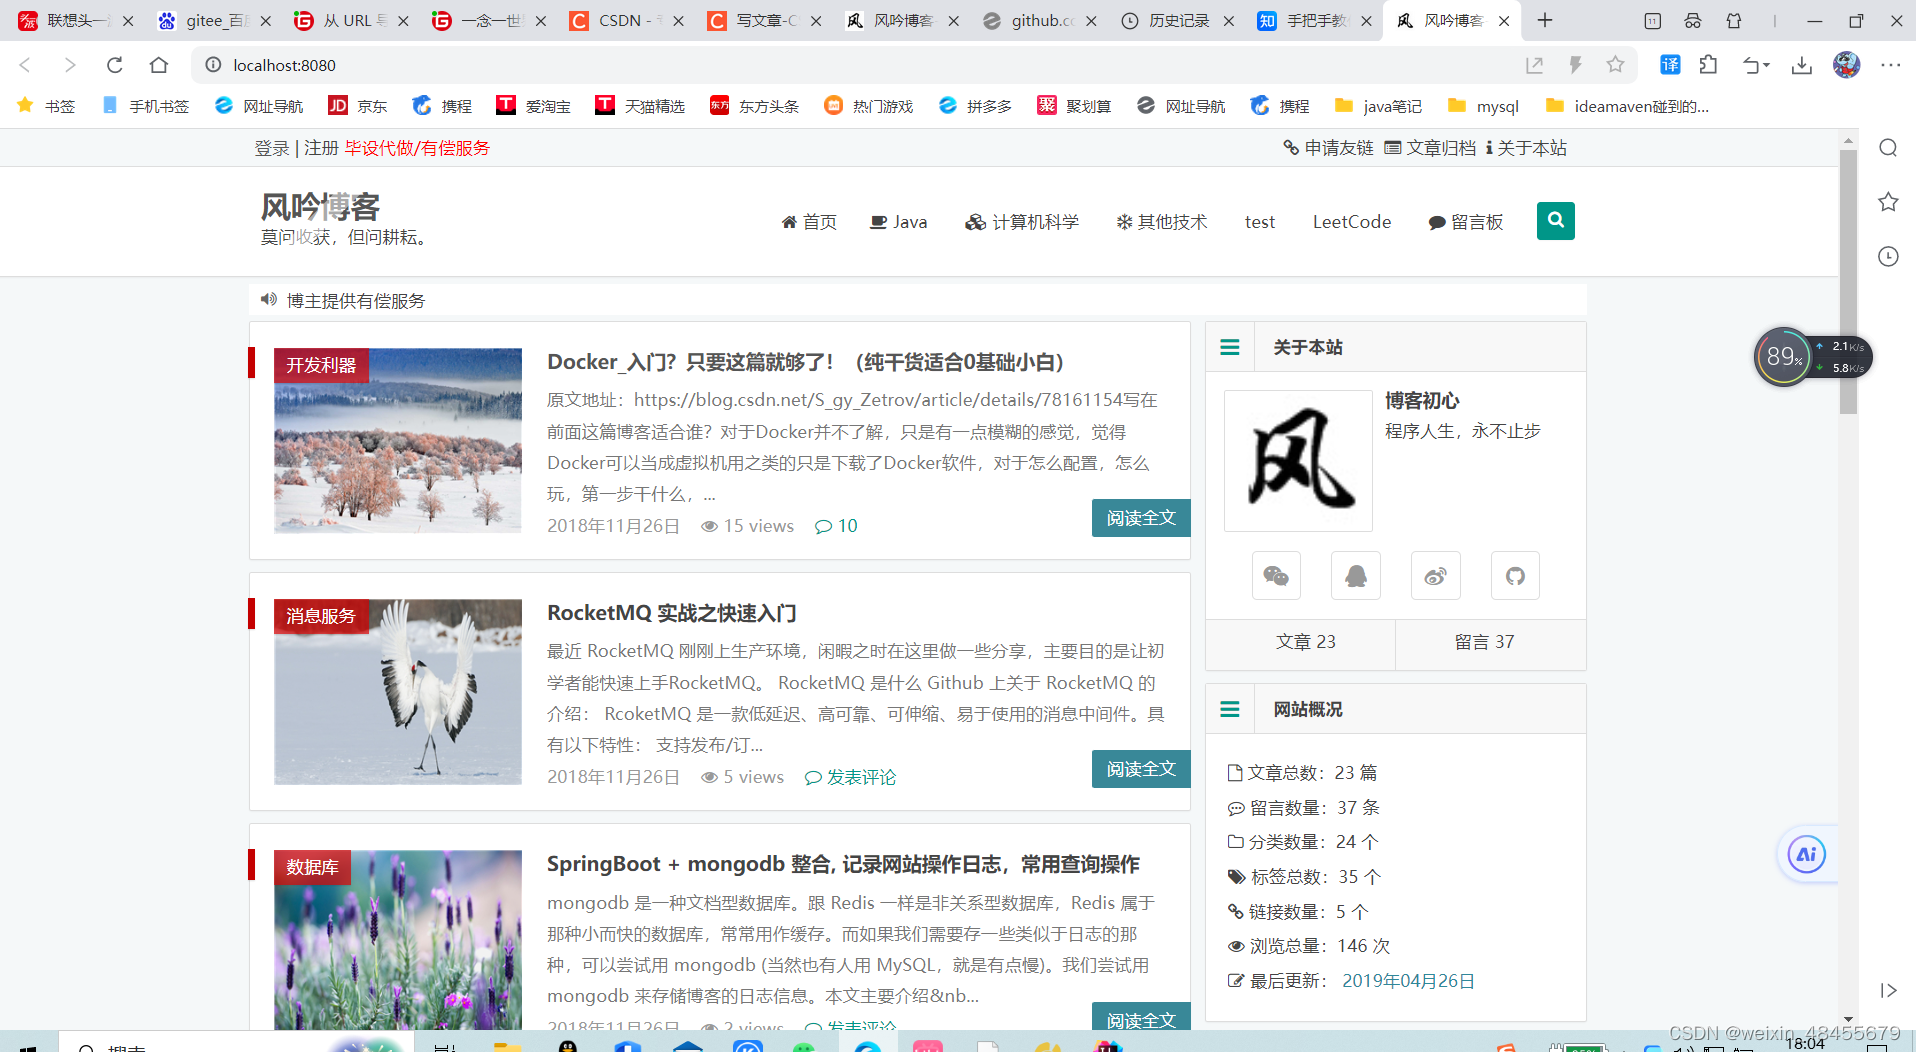
Task: Open the GitHub profile icon
Action: [1515, 575]
